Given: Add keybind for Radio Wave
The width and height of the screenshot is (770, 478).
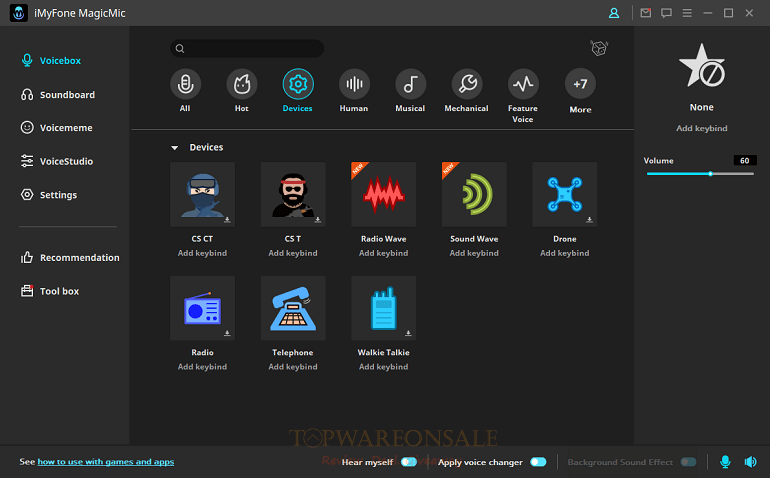Looking at the screenshot, I should pos(384,253).
